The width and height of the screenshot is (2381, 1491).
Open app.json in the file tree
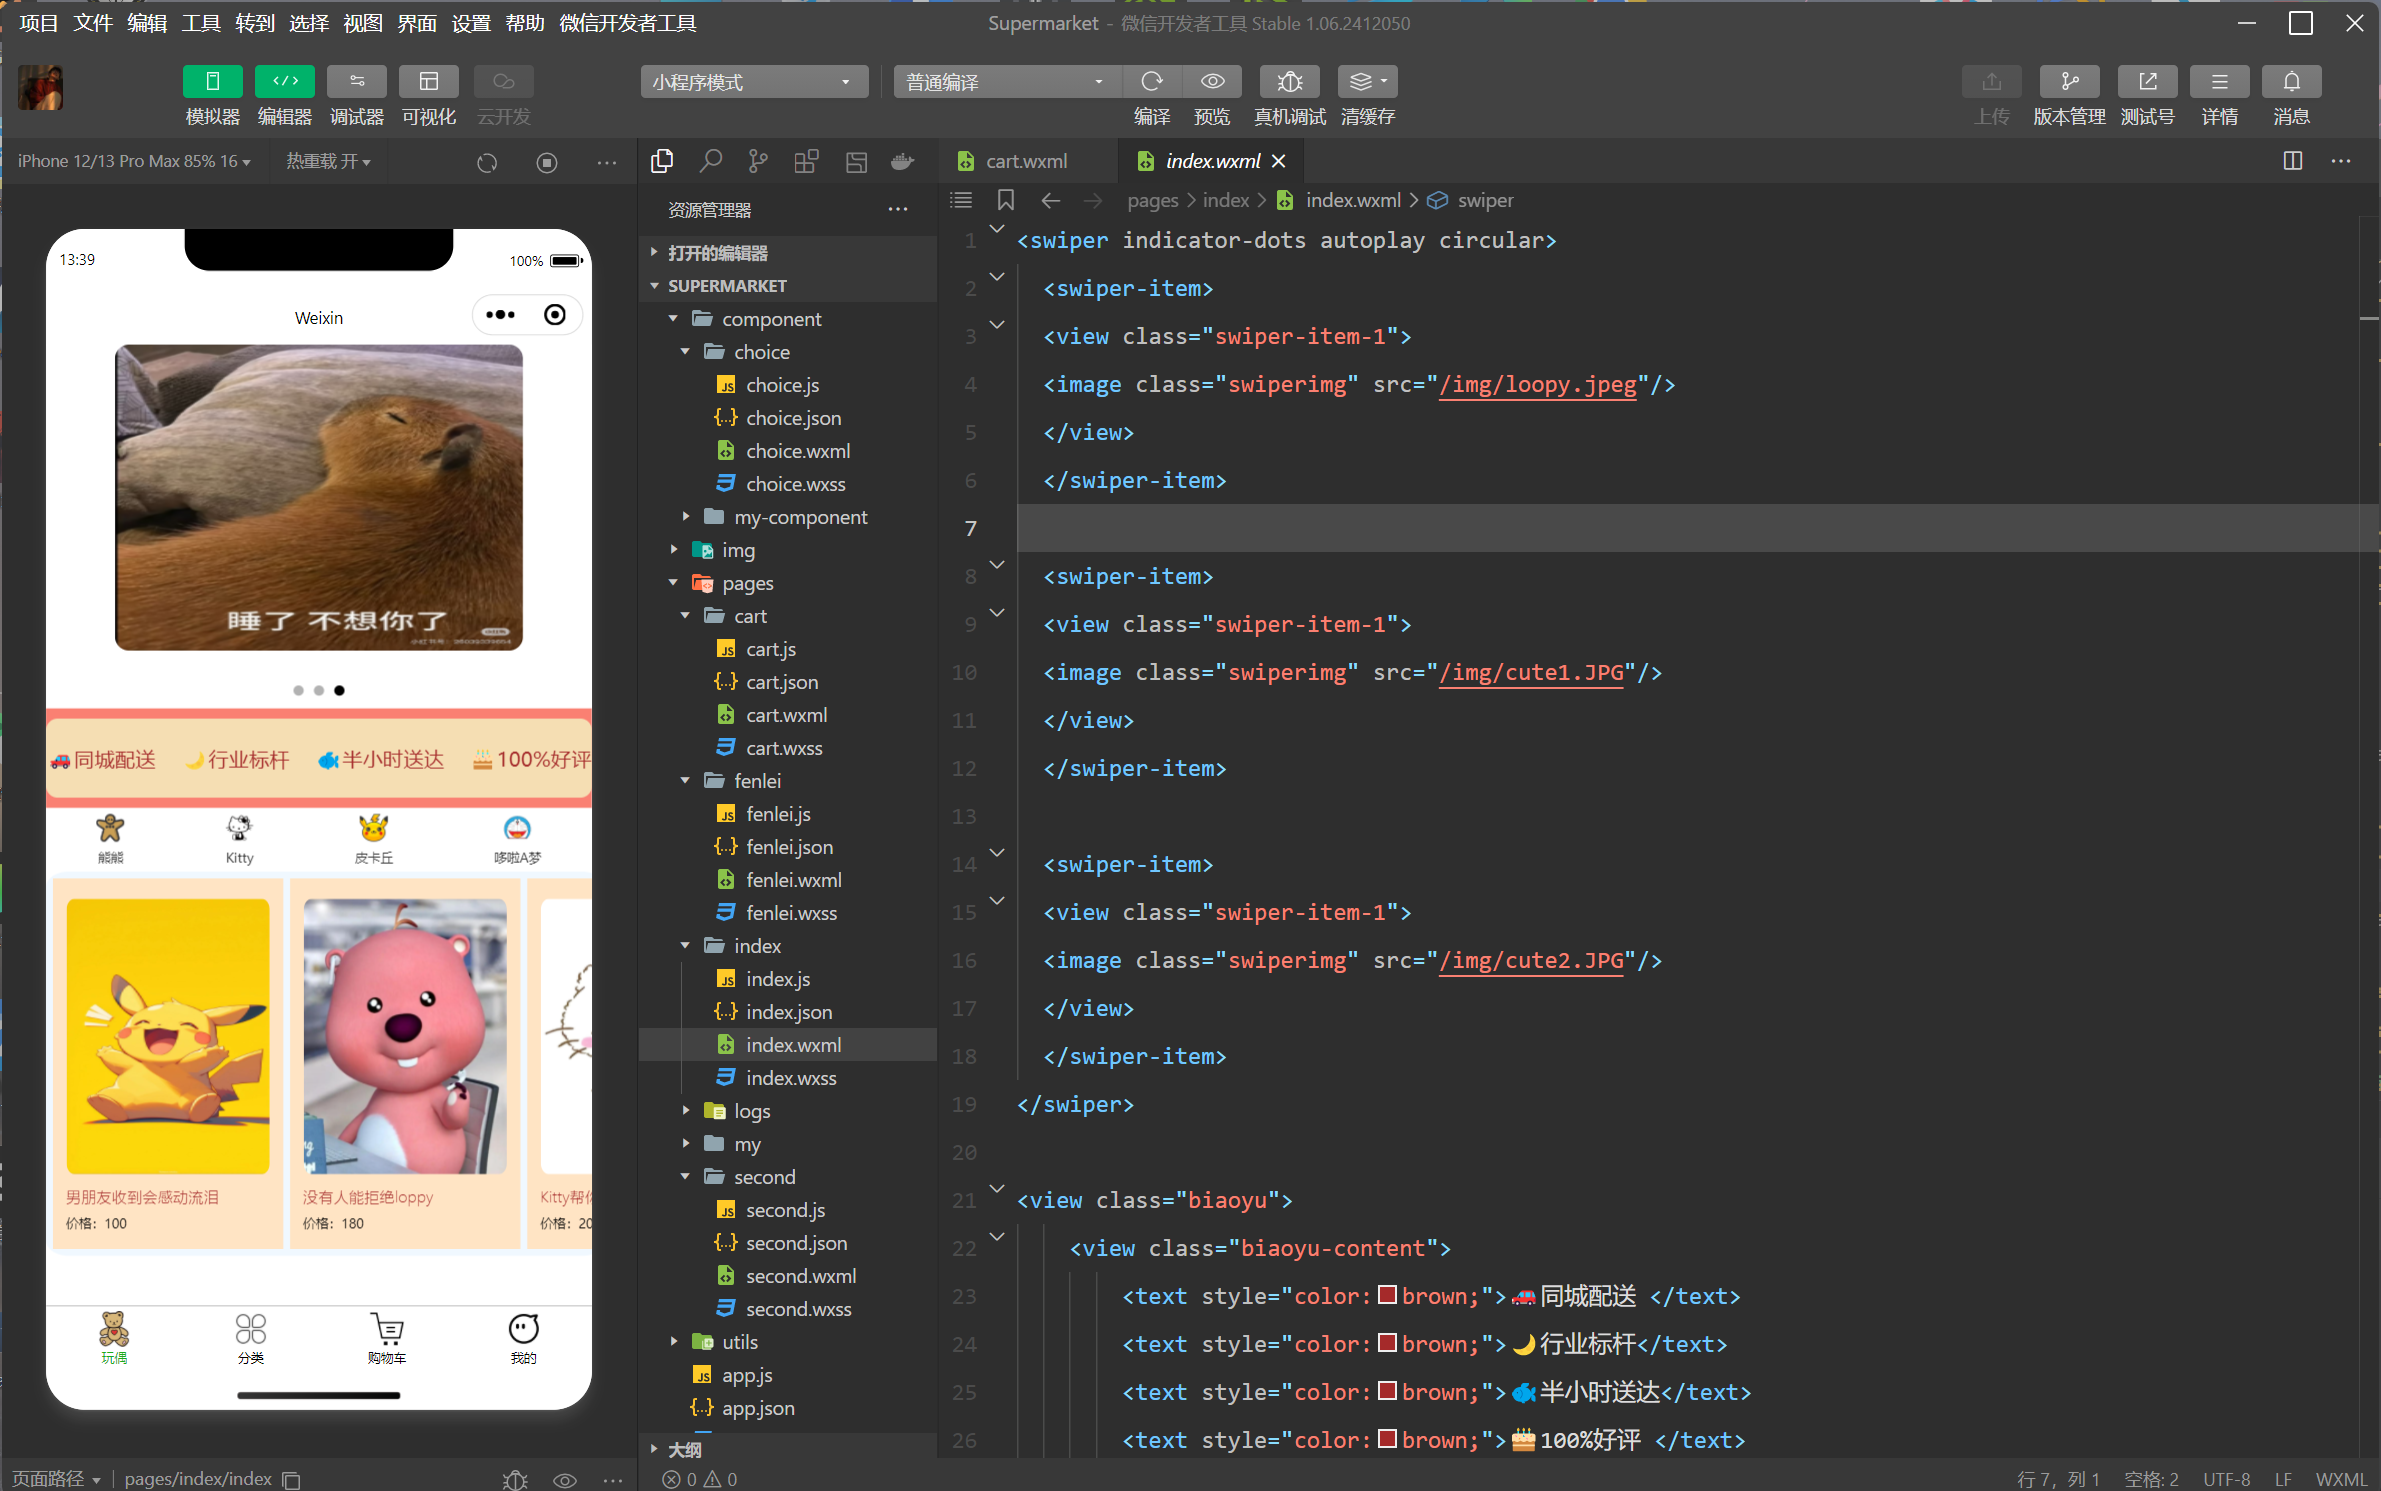(757, 1408)
